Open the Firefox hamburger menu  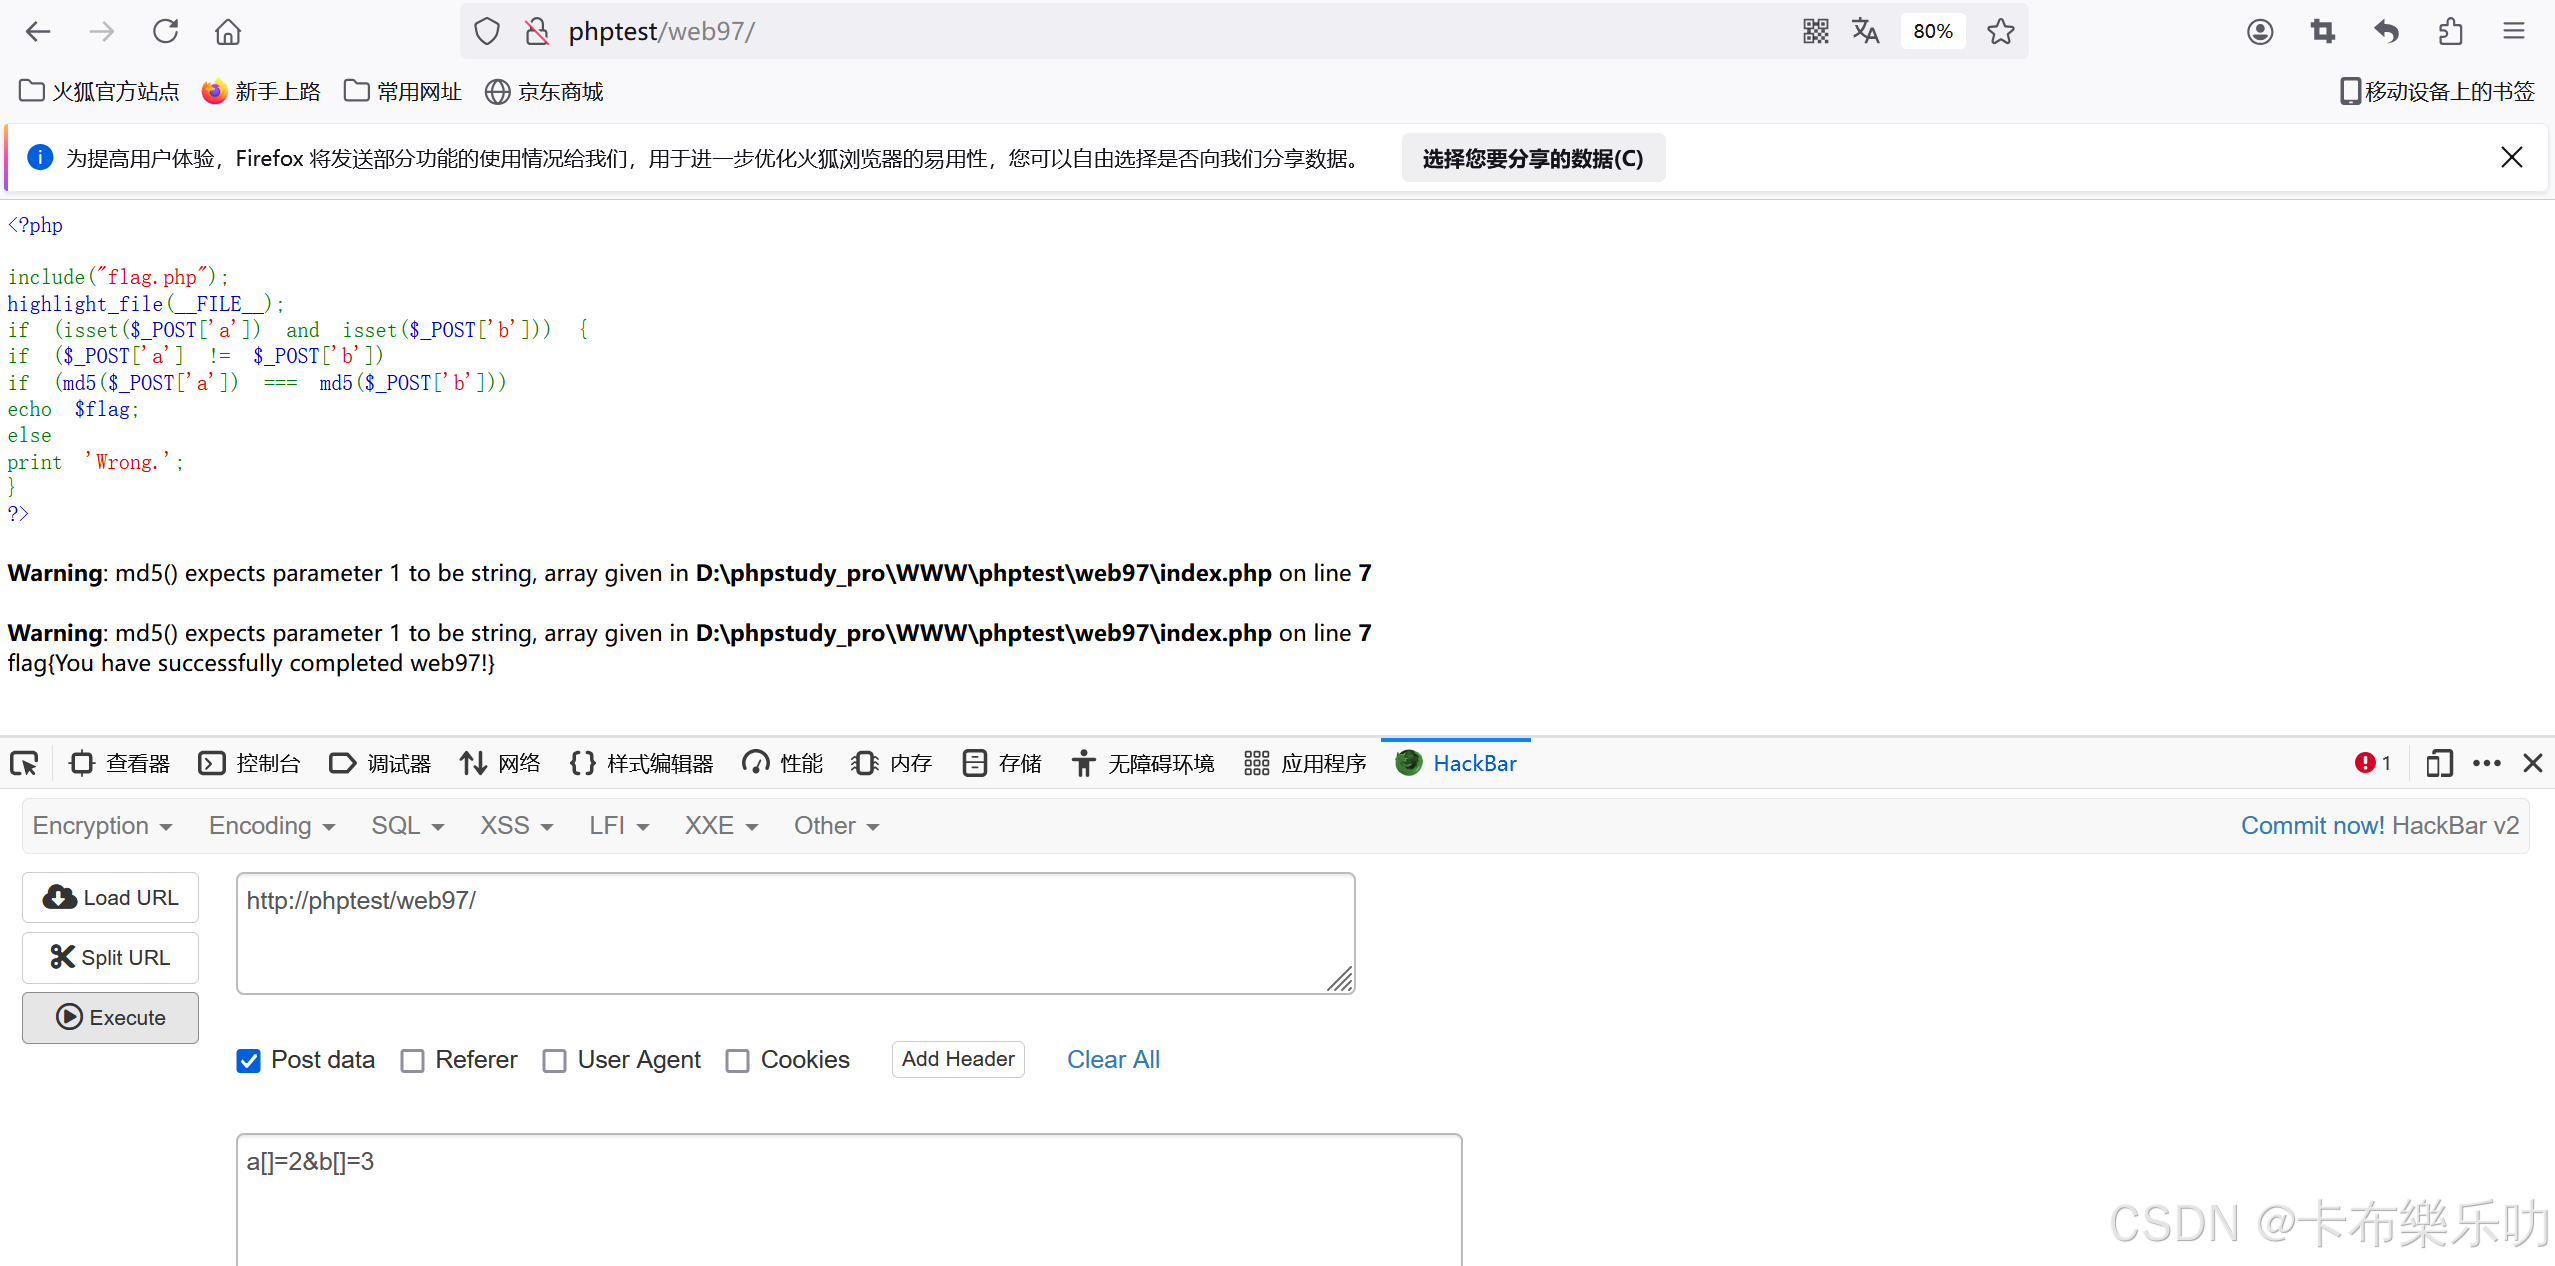click(x=2513, y=32)
